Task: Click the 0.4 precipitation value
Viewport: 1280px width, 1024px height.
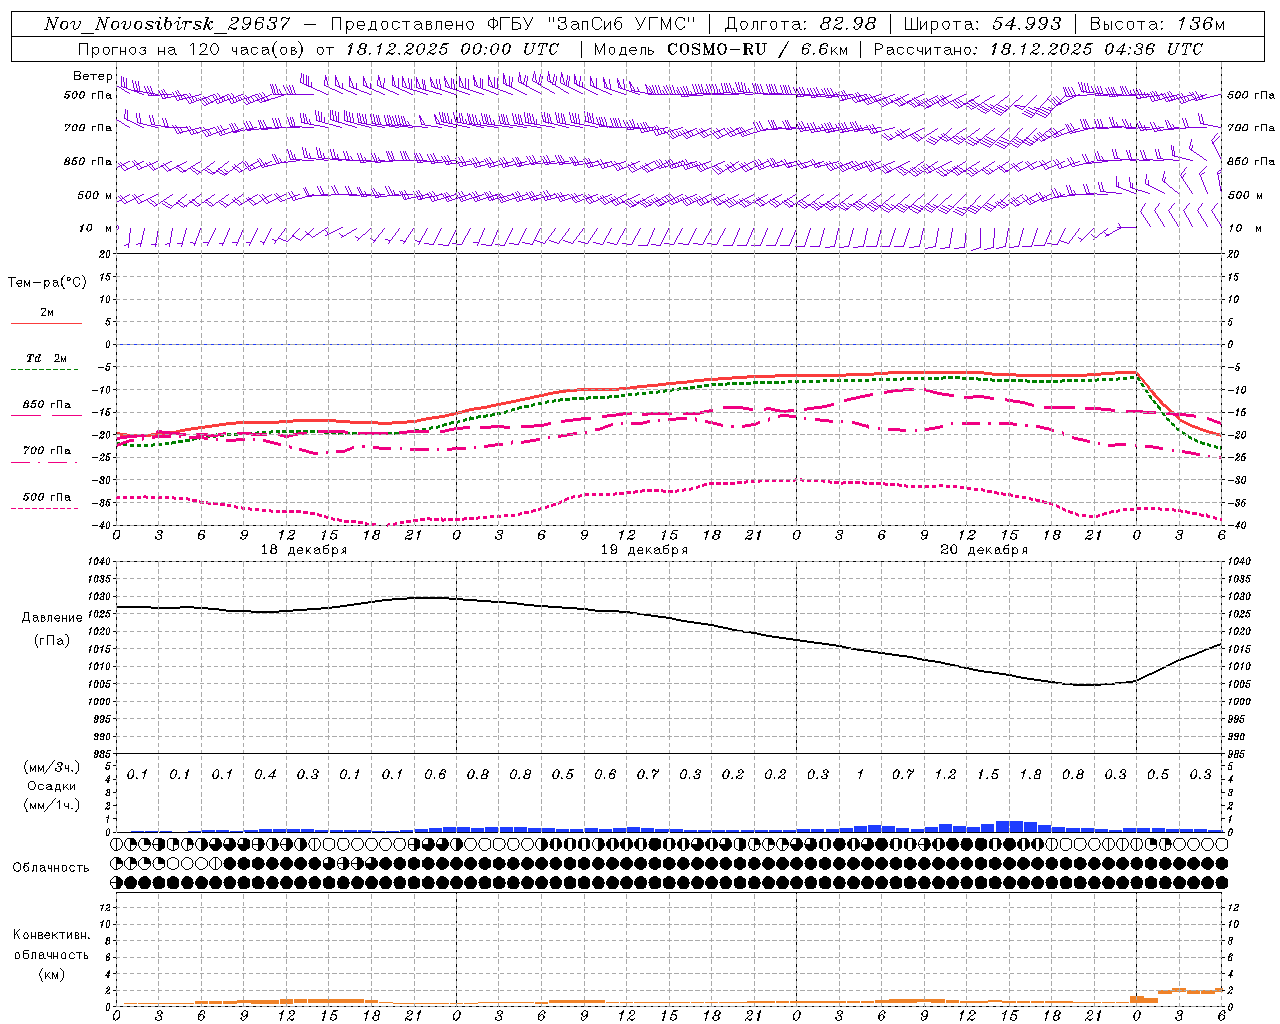Action: click(x=265, y=774)
